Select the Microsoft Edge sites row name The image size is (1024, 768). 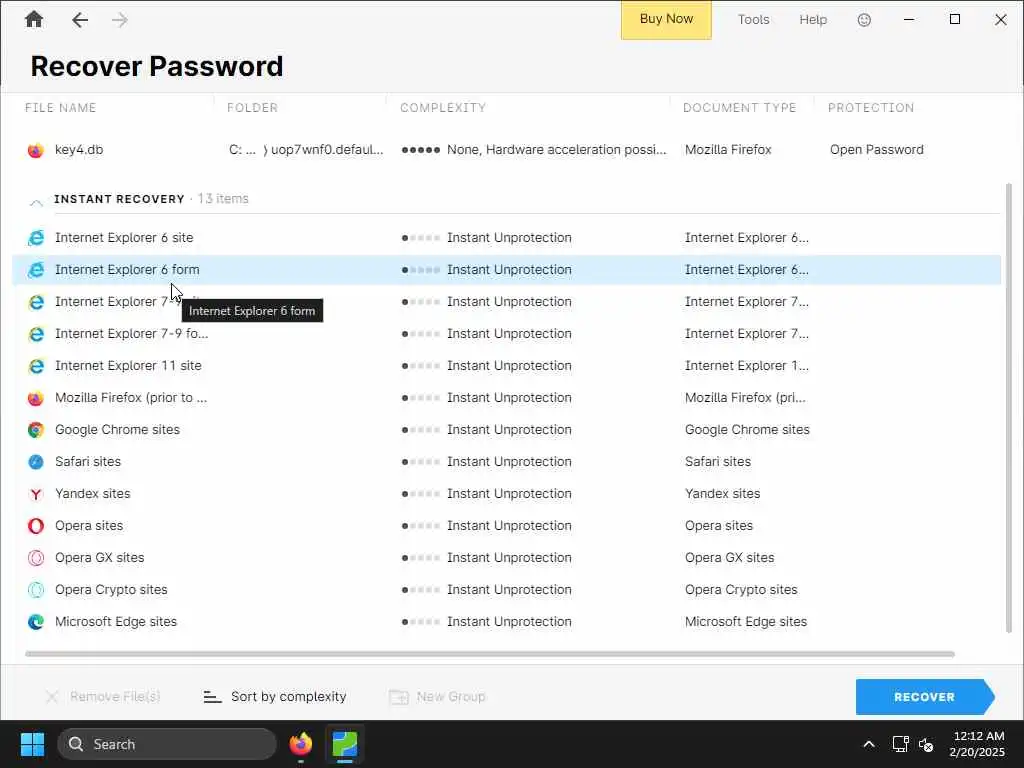(116, 622)
